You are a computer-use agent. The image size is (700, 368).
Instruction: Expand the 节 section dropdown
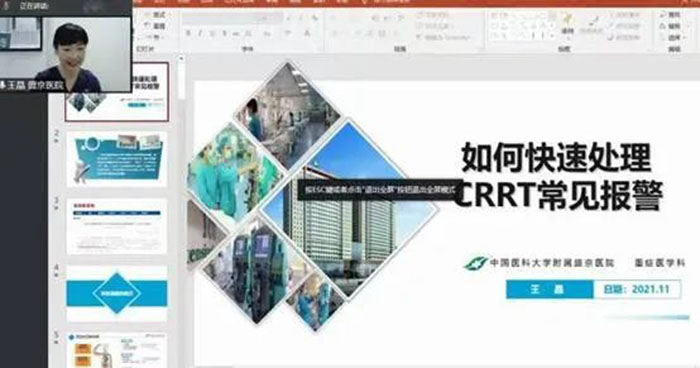tap(155, 37)
